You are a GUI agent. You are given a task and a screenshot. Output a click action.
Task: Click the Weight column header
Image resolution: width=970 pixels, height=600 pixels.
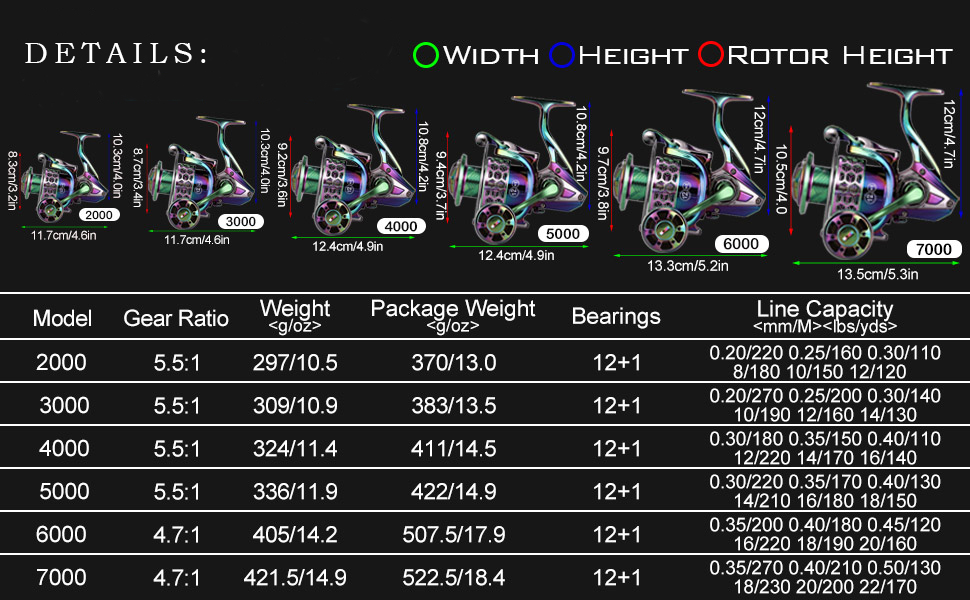click(295, 315)
